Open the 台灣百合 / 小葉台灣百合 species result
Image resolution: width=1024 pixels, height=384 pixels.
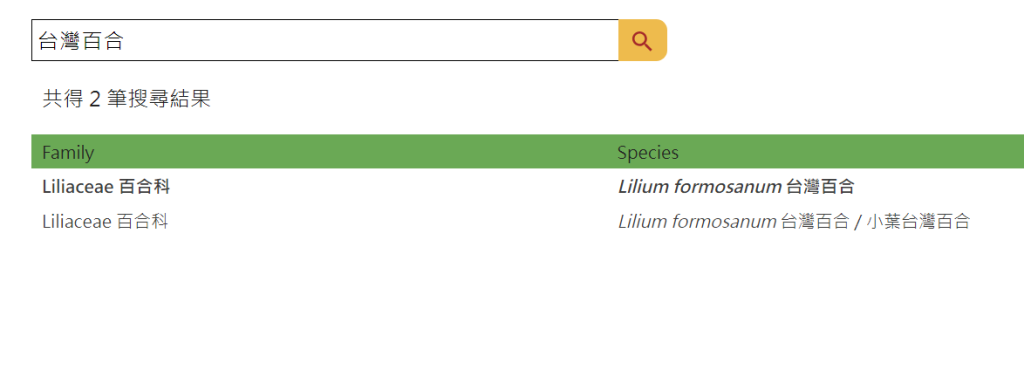coord(794,221)
